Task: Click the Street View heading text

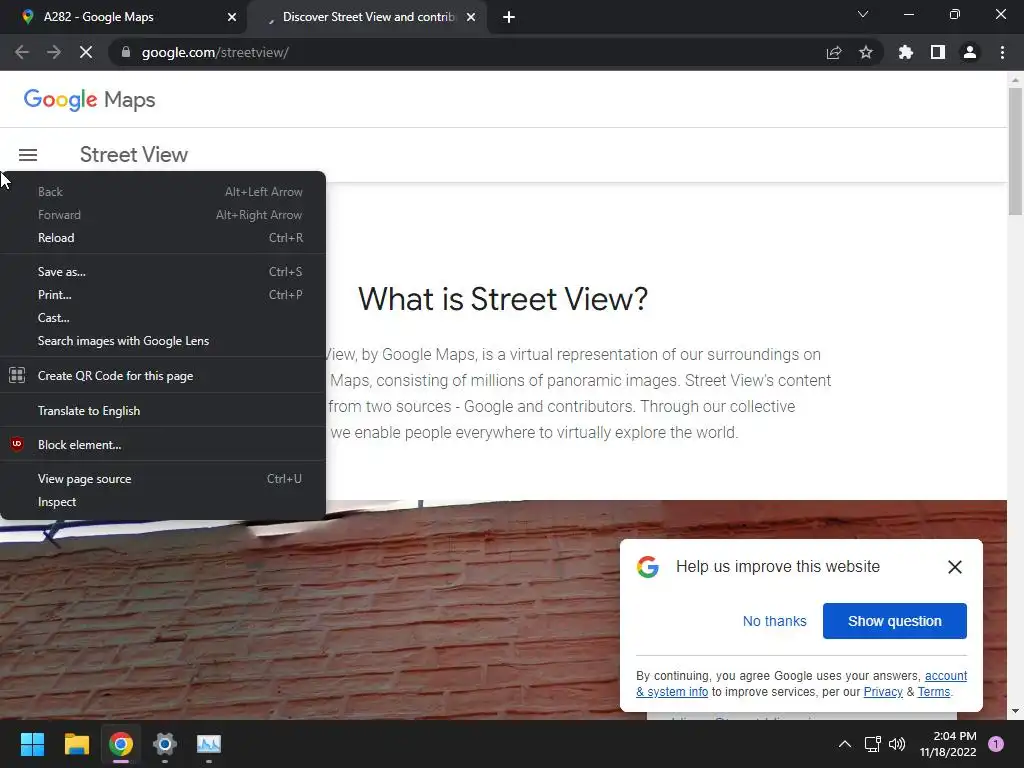Action: click(134, 155)
